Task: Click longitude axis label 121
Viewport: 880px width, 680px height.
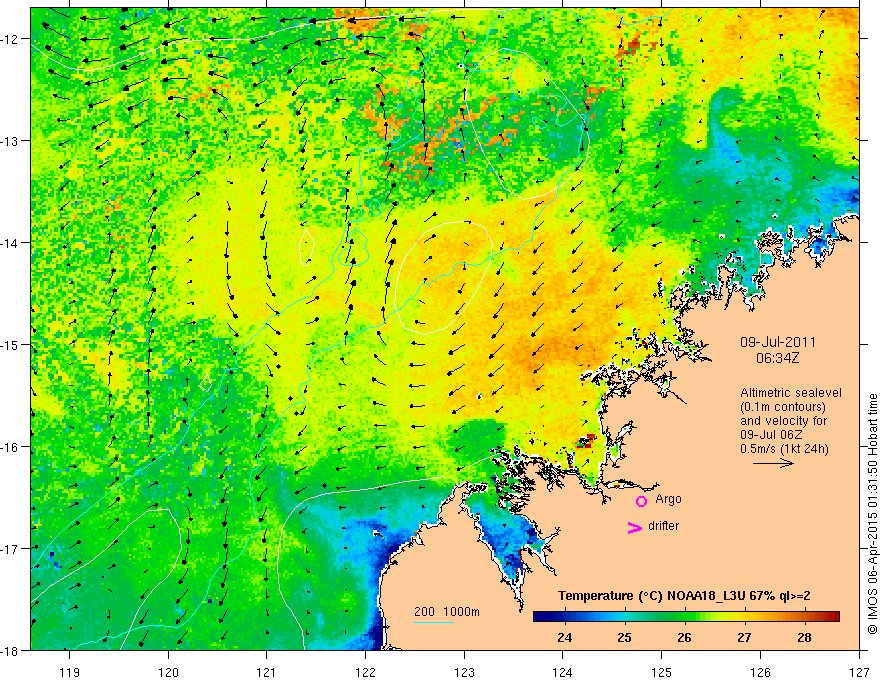Action: point(267,672)
